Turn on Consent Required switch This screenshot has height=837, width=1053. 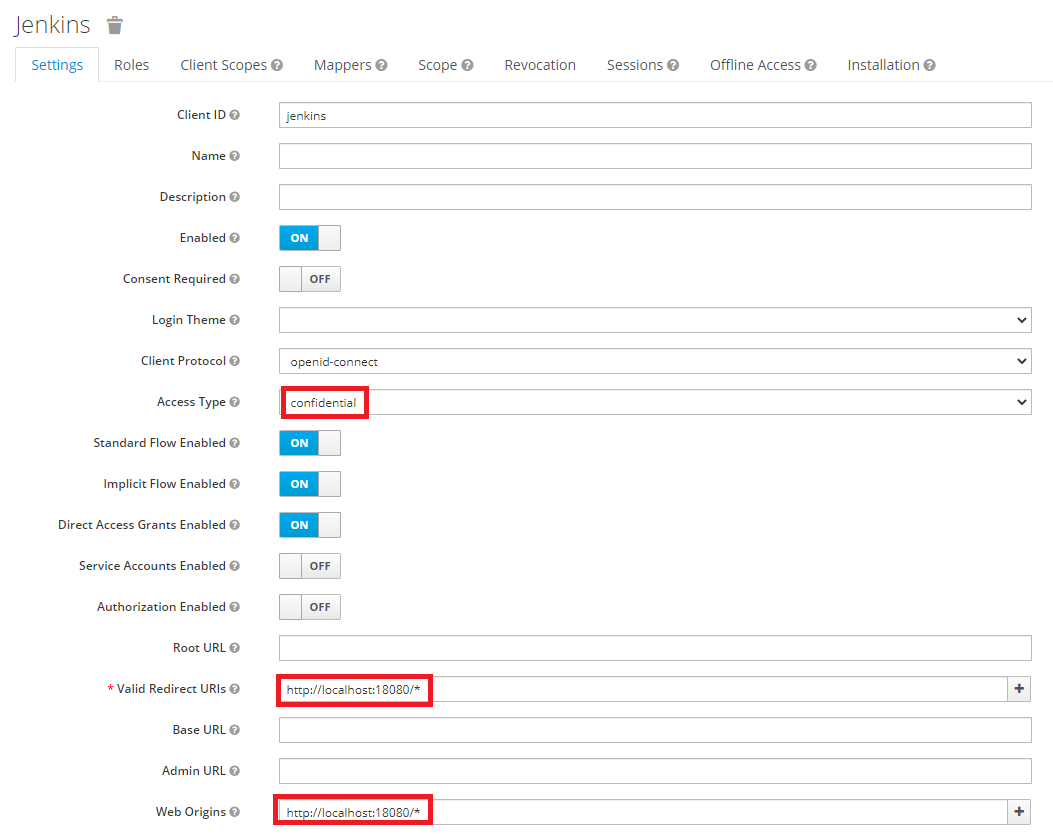pos(310,279)
